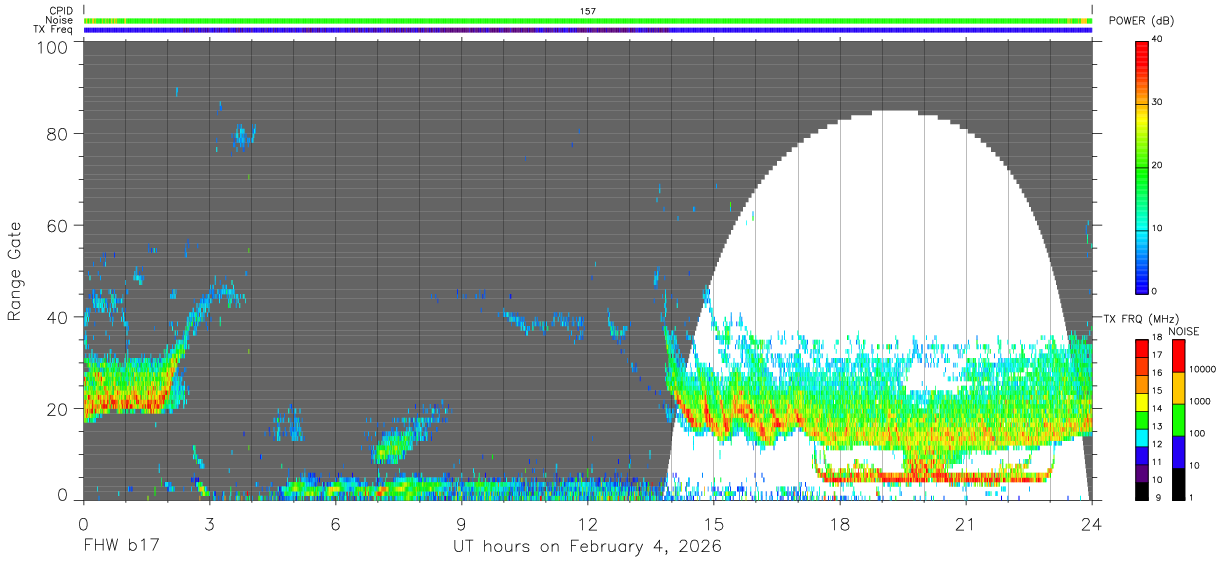Click the 40 label on POWER scale

[1157, 40]
